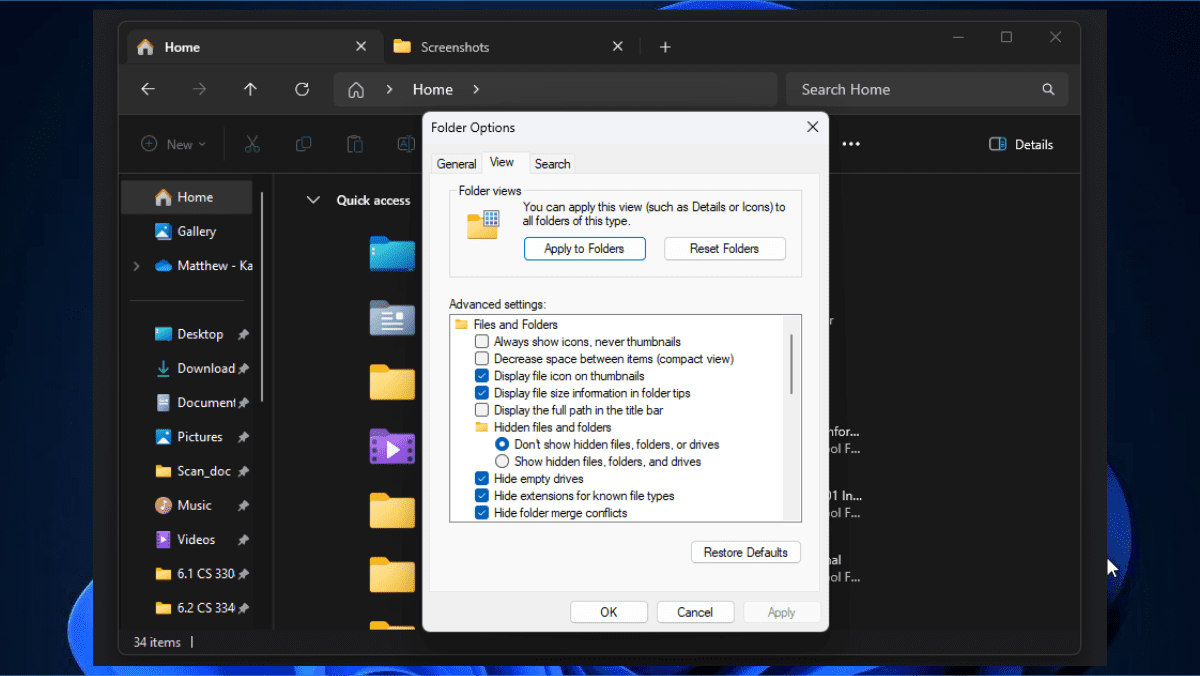Image resolution: width=1200 pixels, height=676 pixels.
Task: Click the Refresh icon in the address bar
Action: (x=302, y=89)
